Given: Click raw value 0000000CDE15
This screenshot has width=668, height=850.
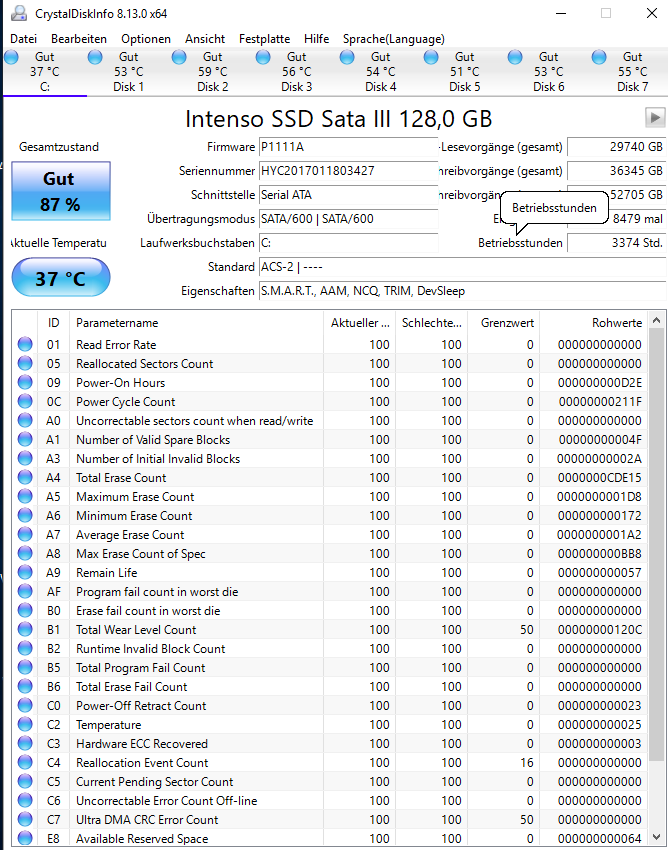Looking at the screenshot, I should [600, 478].
